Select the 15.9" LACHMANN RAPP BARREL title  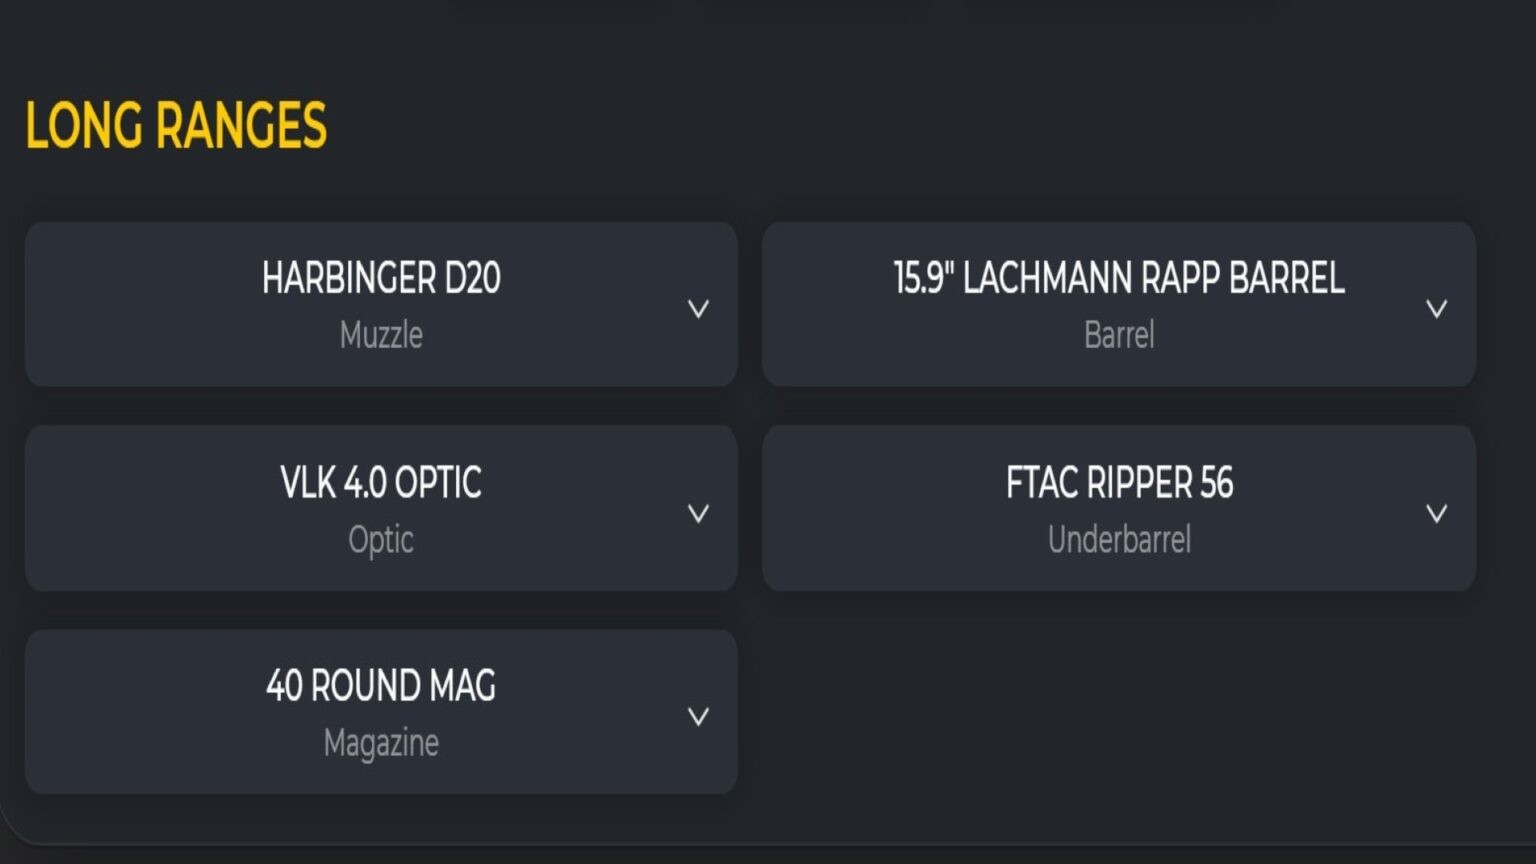(x=1118, y=278)
